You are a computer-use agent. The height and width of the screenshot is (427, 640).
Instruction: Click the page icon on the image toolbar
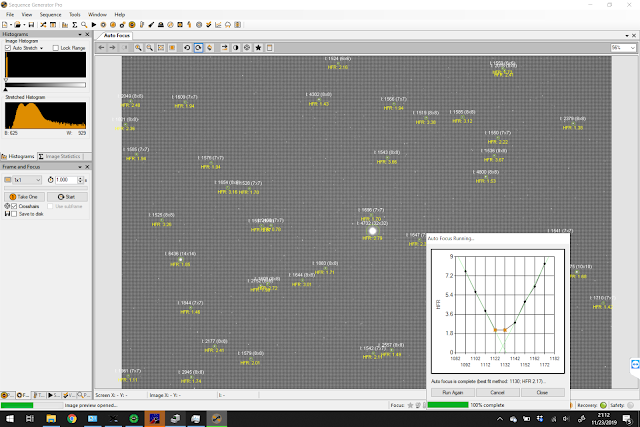click(x=269, y=48)
